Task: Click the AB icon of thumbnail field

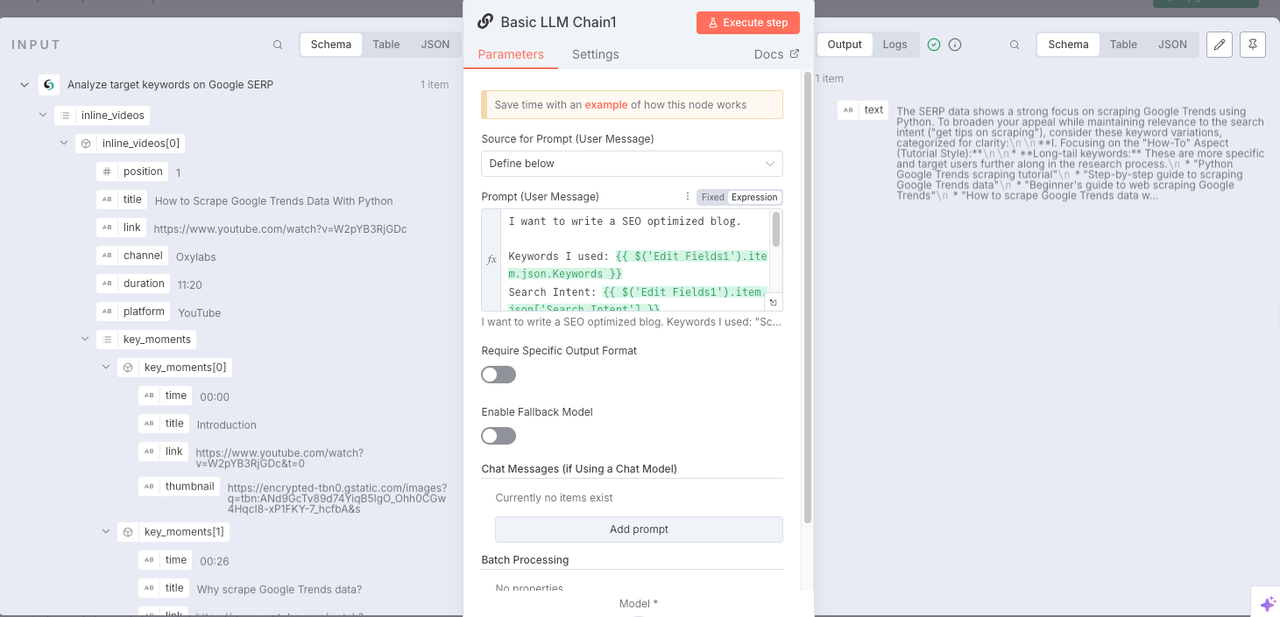Action: [149, 487]
